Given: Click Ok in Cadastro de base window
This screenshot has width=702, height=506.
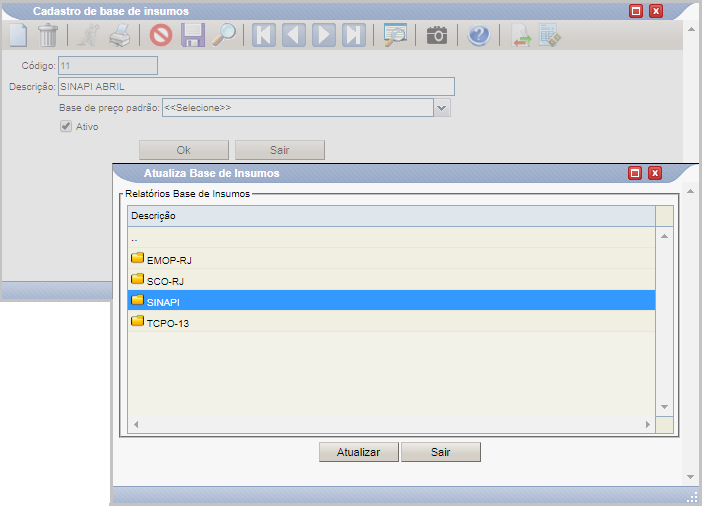Looking at the screenshot, I should coord(184,150).
